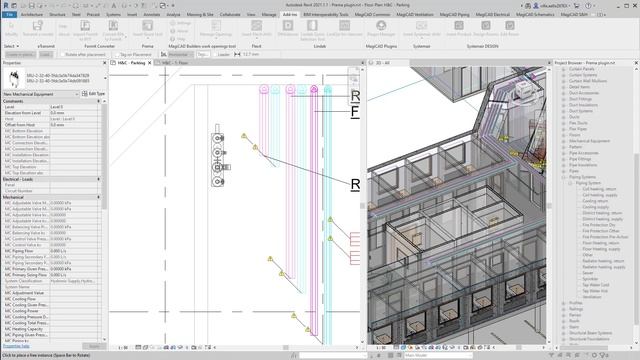Screen dimensions: 640x360
Task: Expand the Duct Systems tree node
Action: point(564,111)
